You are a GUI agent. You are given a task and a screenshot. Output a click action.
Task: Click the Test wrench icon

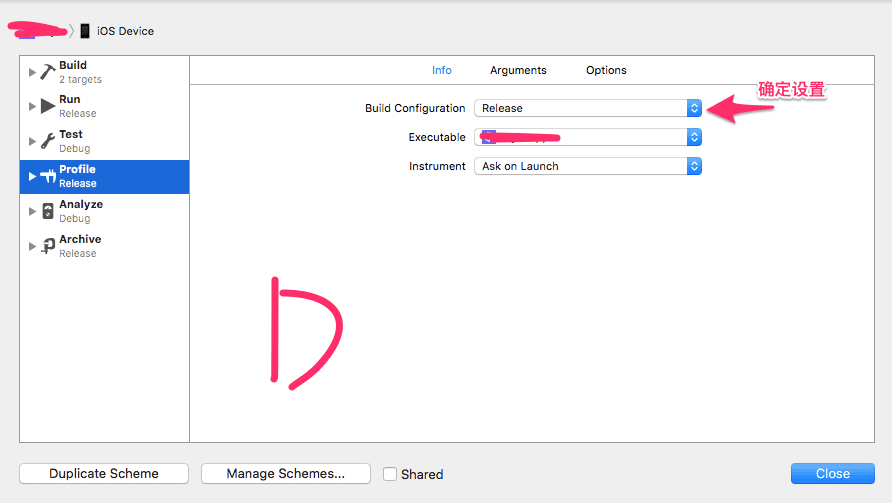pos(48,141)
